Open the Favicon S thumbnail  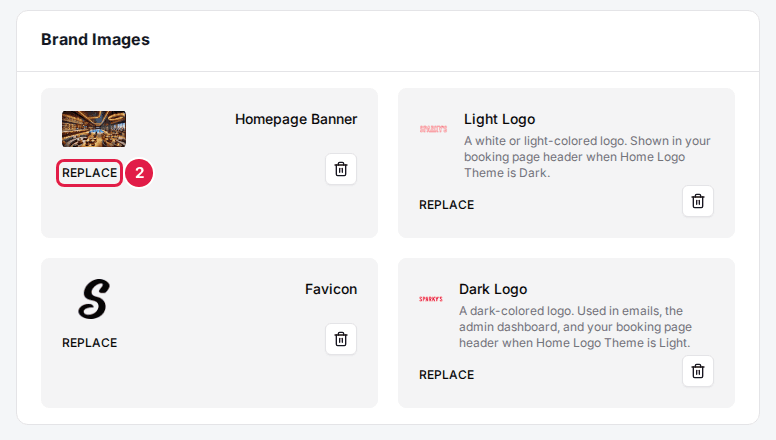pyautogui.click(x=94, y=299)
